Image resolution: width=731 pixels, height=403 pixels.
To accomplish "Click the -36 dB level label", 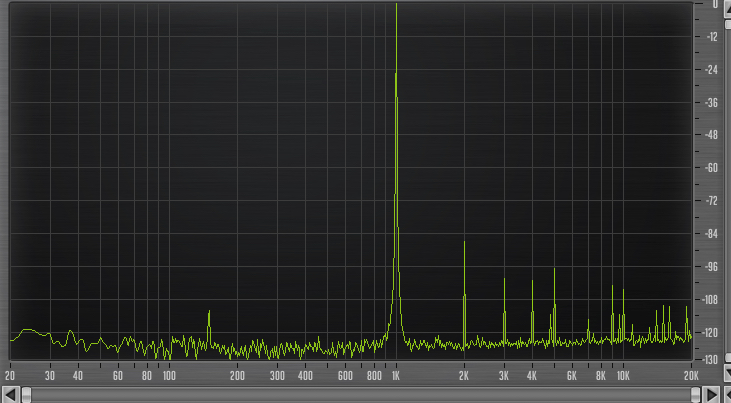I will coord(712,103).
